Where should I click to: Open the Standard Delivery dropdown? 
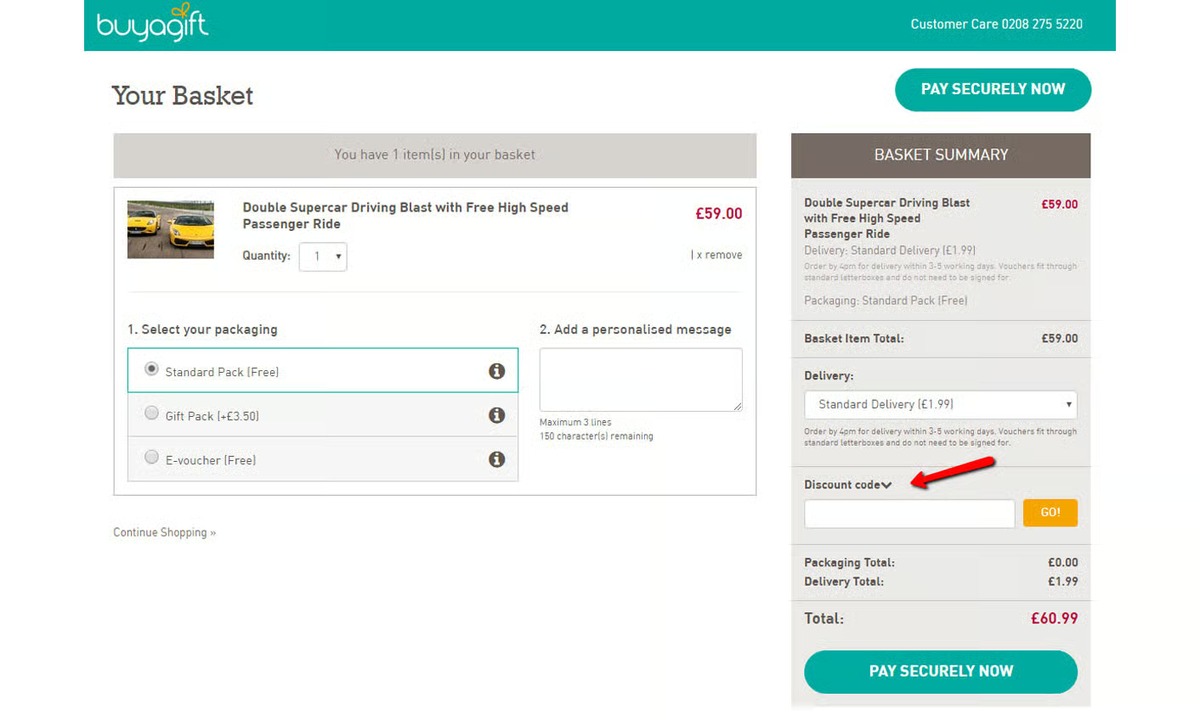pyautogui.click(x=940, y=405)
